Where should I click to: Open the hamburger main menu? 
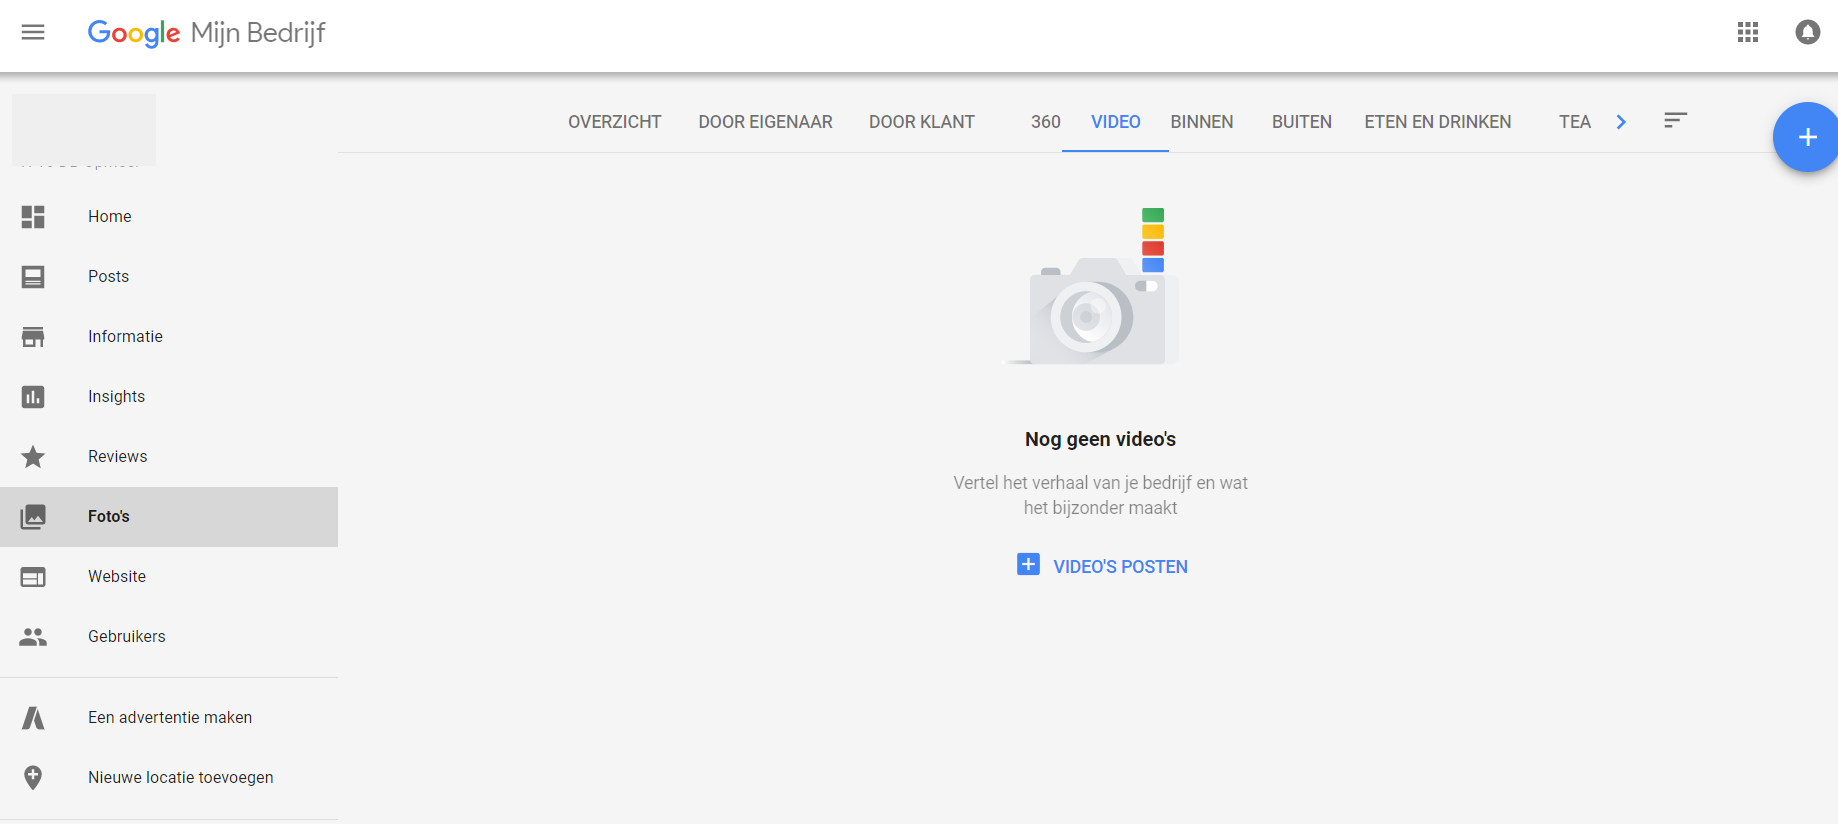tap(33, 32)
